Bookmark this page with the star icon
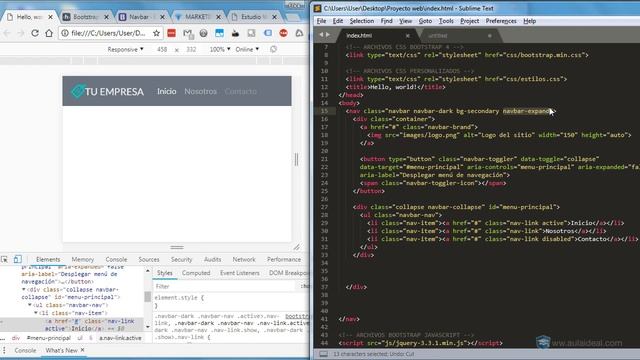 pos(156,33)
